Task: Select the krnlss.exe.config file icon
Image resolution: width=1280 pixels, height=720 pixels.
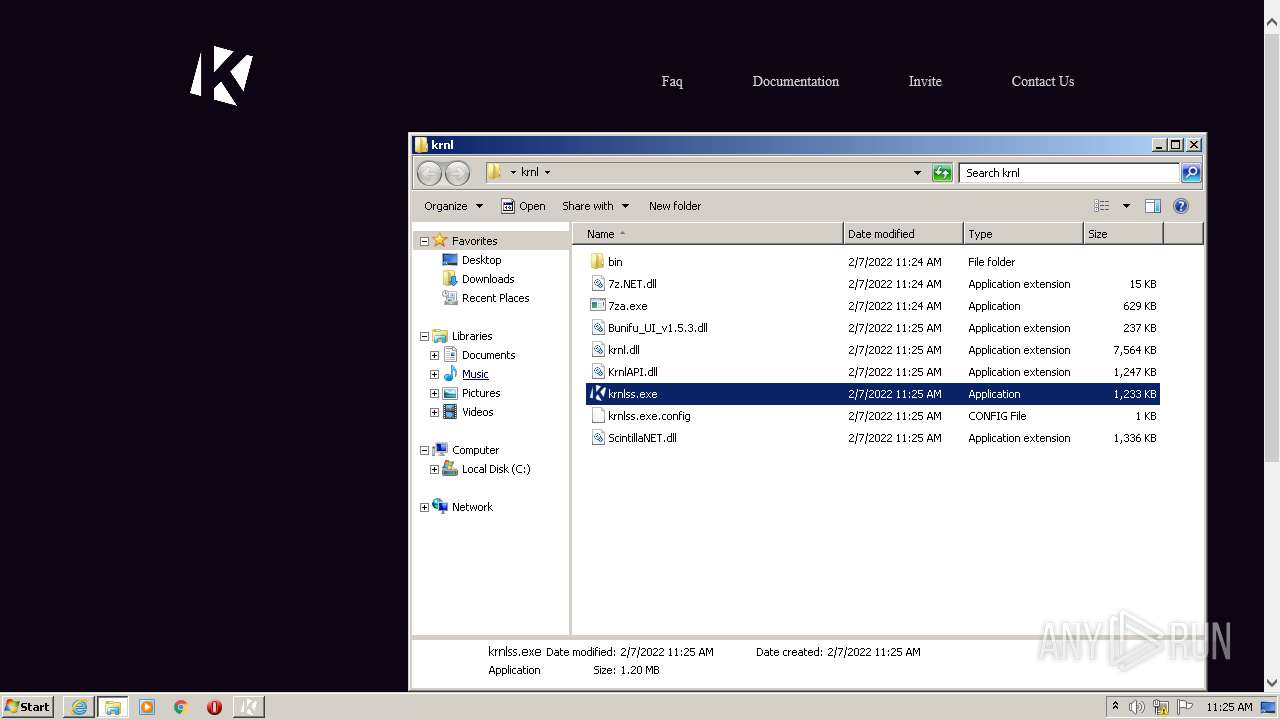Action: pos(598,416)
